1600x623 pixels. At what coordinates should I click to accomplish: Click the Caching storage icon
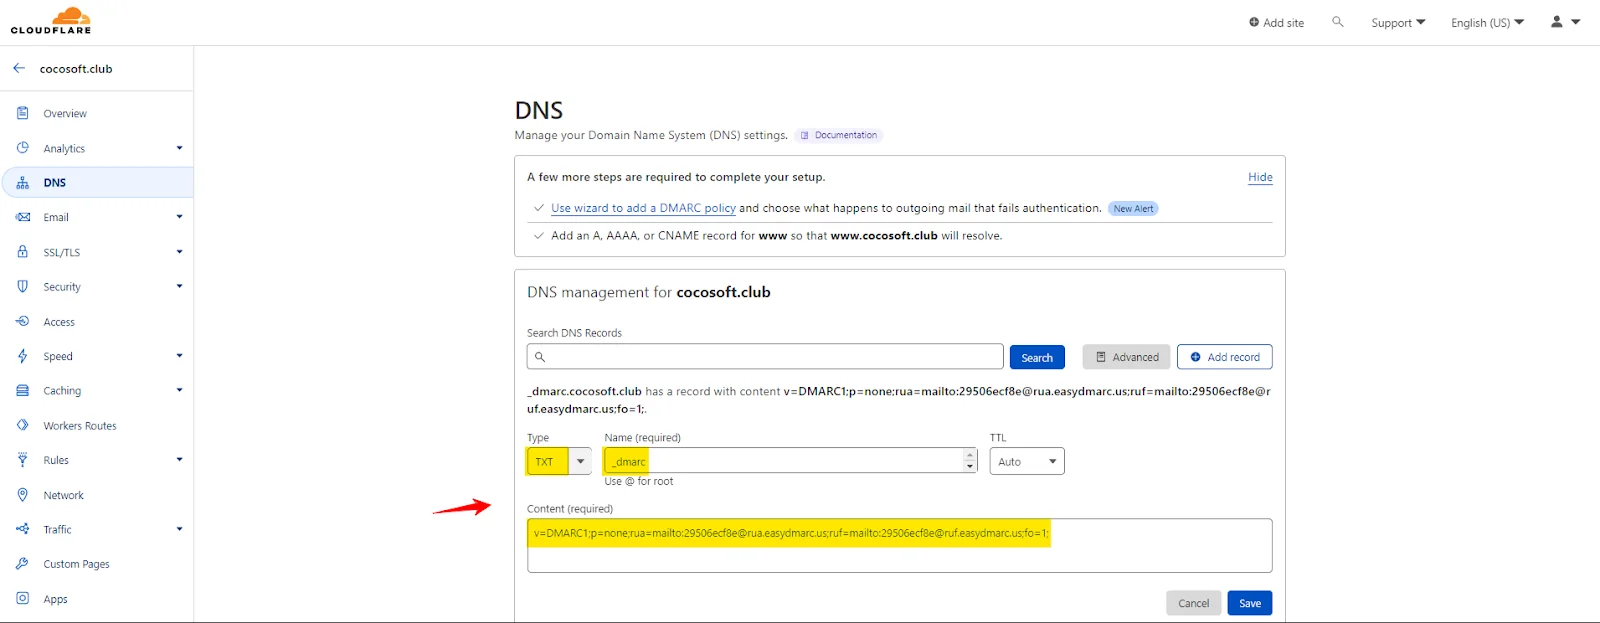[23, 390]
